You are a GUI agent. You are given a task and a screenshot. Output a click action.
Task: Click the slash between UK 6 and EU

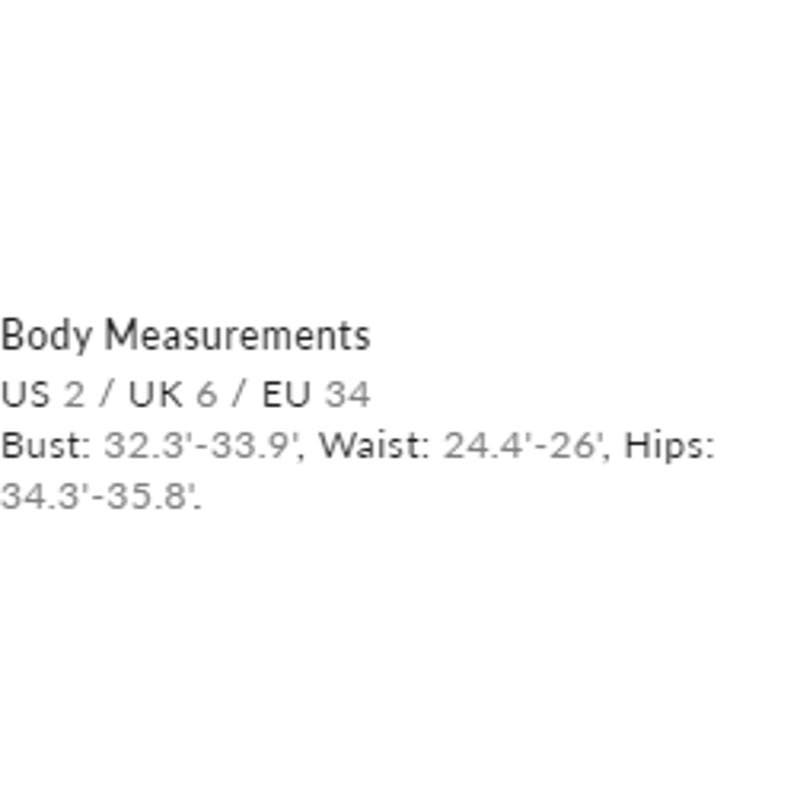[x=239, y=395]
